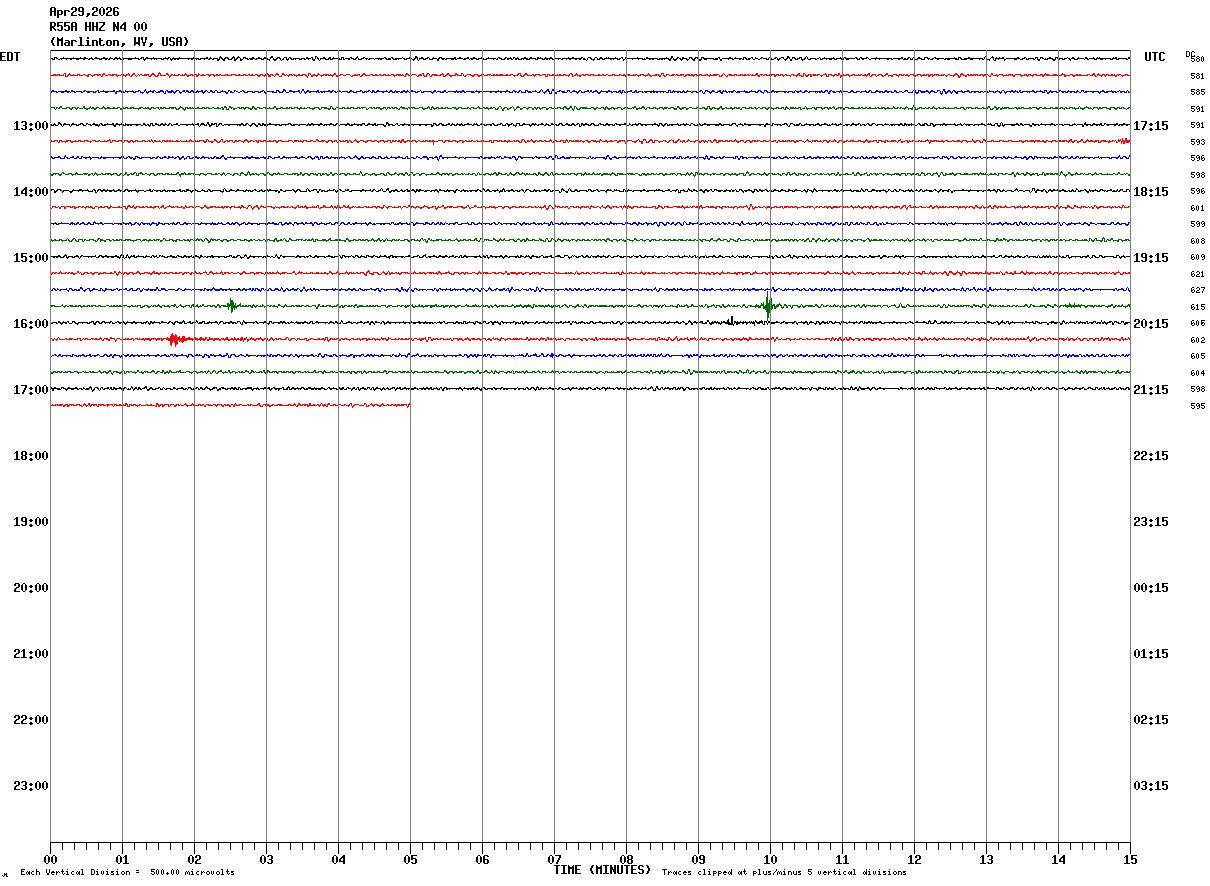This screenshot has width=1210, height=886.
Task: Click the '14:00' EDT time label
Action: click(x=30, y=192)
